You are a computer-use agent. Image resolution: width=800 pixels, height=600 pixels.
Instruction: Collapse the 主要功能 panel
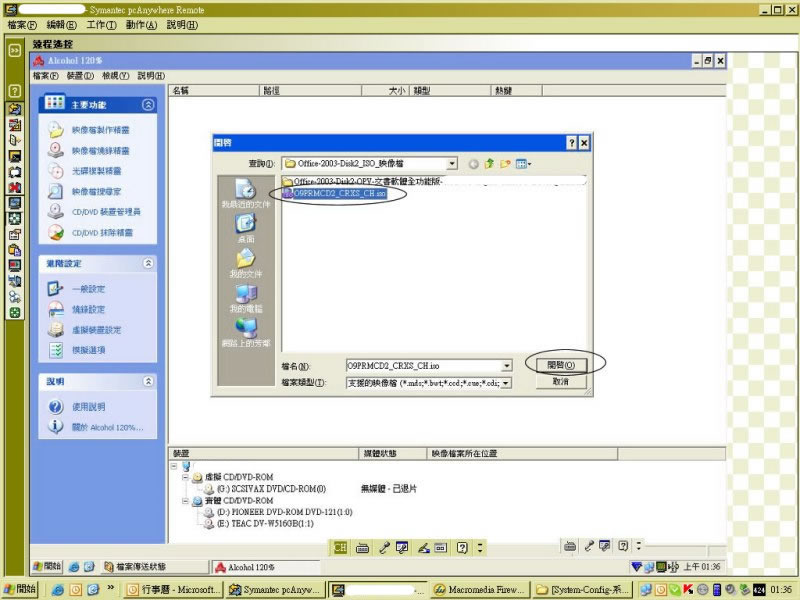point(148,105)
